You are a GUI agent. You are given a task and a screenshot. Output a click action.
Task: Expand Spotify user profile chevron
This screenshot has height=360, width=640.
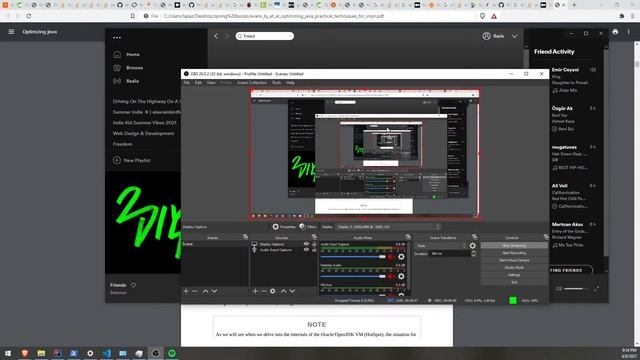coord(515,36)
